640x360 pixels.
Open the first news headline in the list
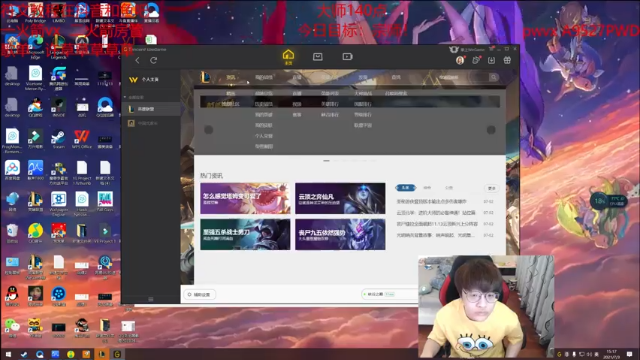tap(431, 202)
